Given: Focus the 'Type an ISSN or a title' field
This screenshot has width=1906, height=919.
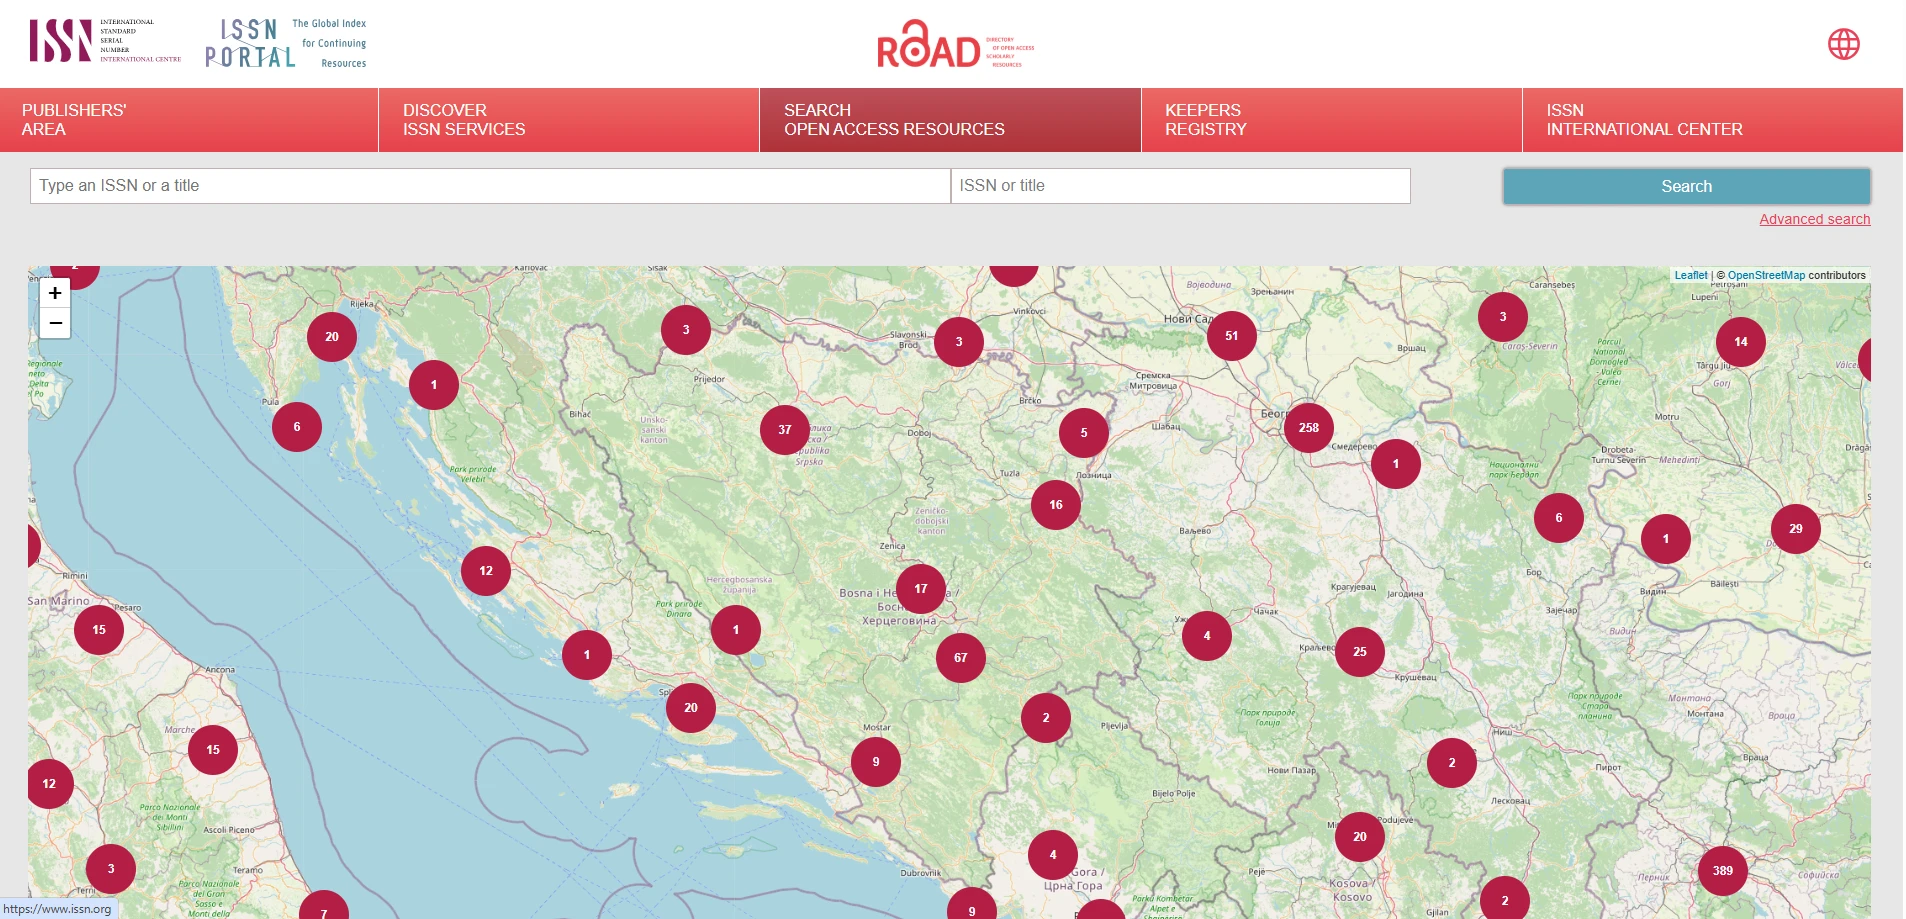Looking at the screenshot, I should point(489,186).
